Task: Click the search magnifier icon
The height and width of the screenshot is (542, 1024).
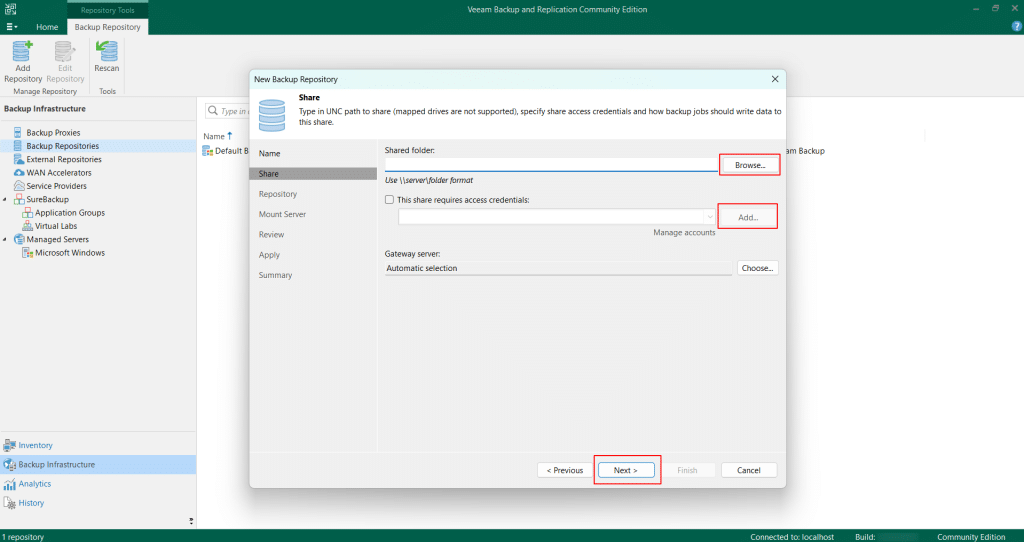Action: (213, 111)
